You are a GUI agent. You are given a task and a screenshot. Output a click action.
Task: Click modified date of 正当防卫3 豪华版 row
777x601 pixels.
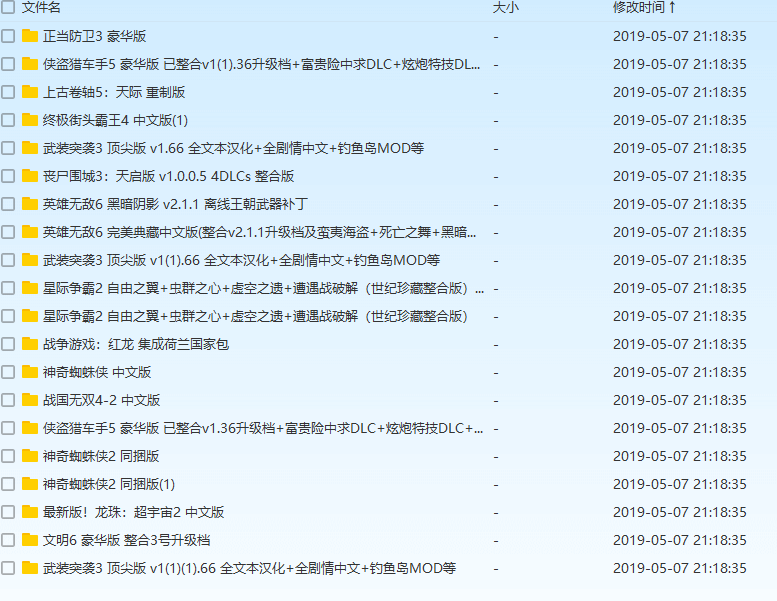point(679,36)
